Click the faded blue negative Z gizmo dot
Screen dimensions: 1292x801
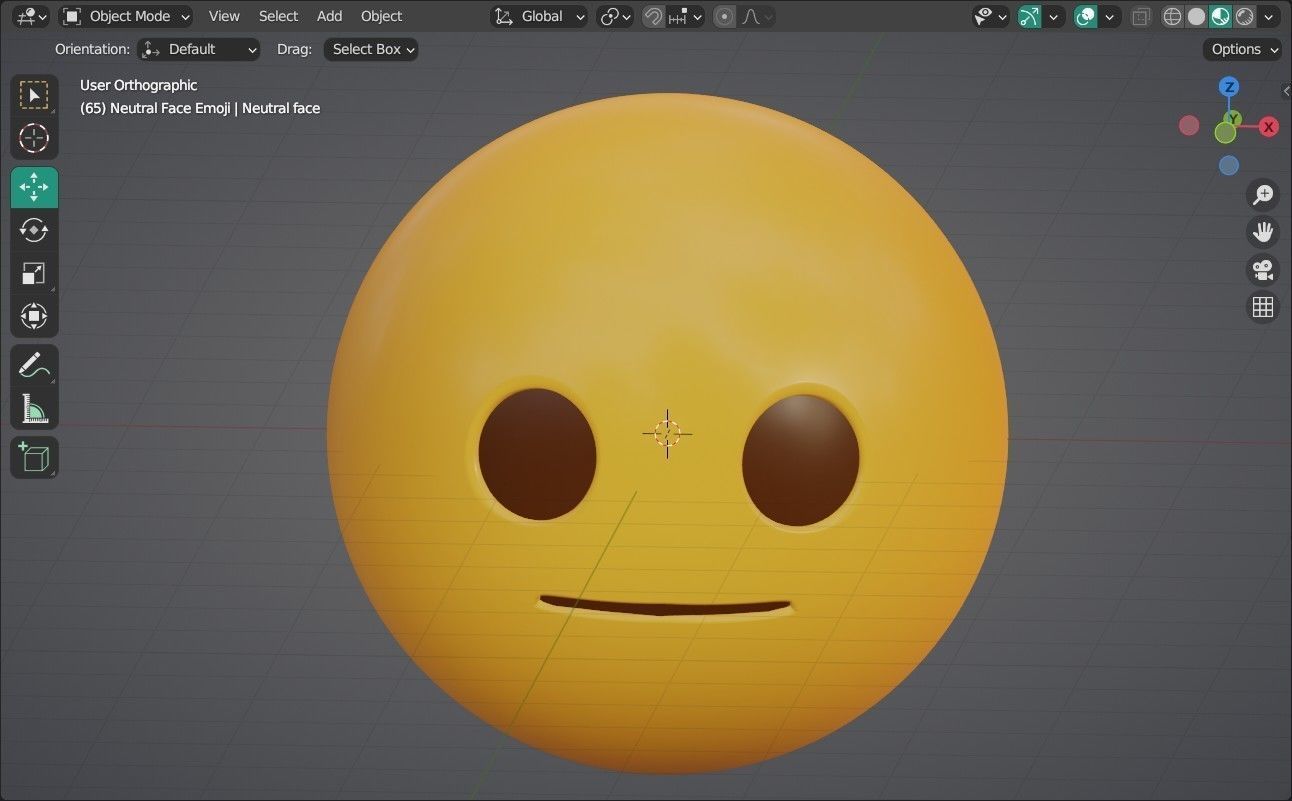(1229, 165)
